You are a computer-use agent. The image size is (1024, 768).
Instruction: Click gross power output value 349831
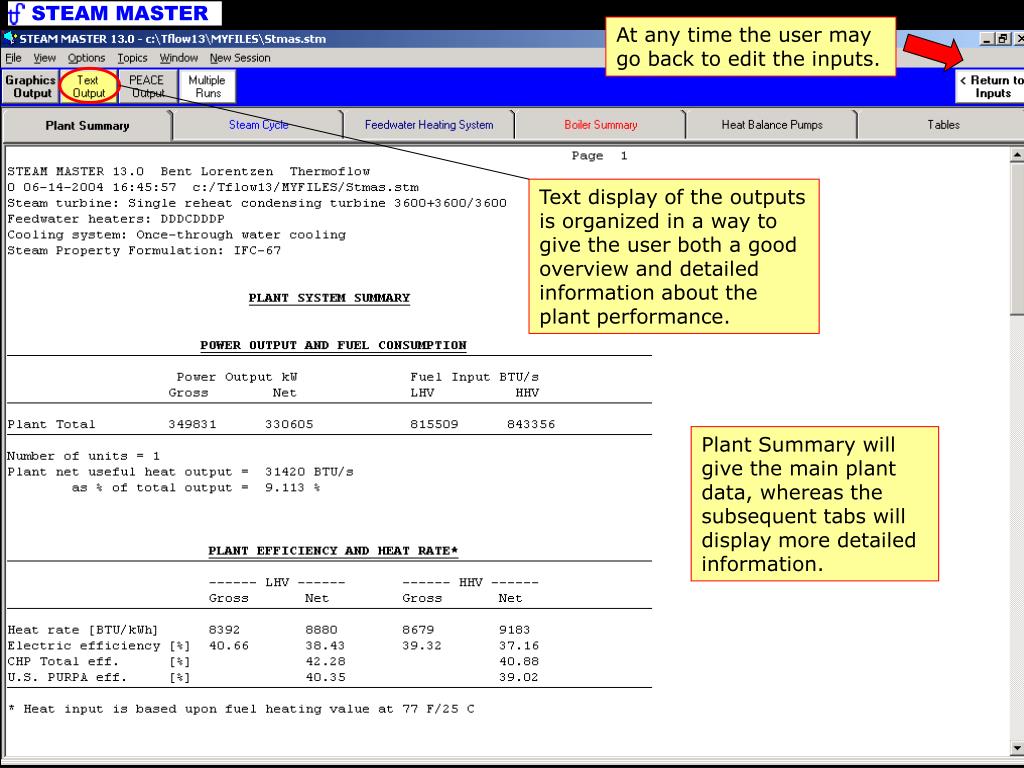click(192, 424)
